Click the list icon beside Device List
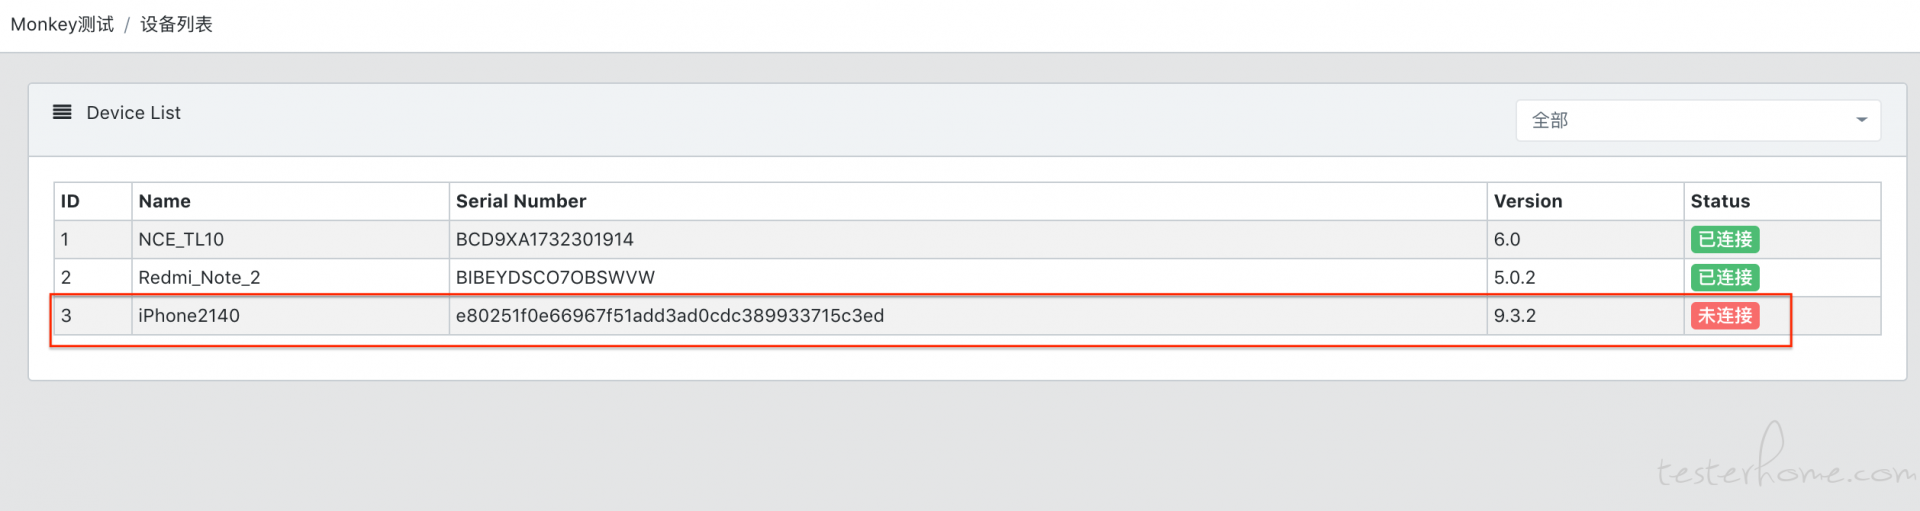 (62, 112)
